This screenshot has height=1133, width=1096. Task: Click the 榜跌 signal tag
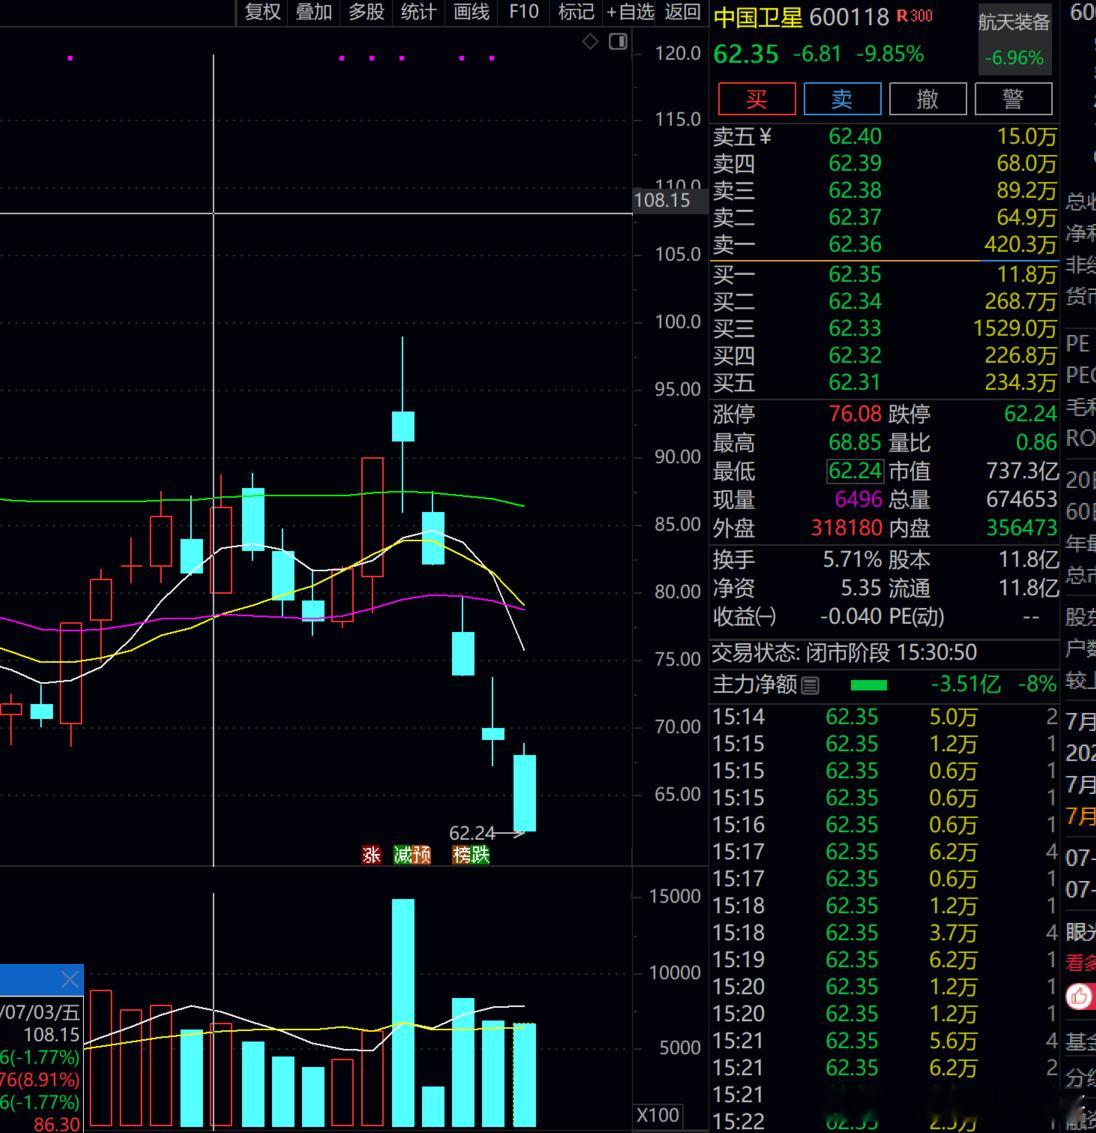click(471, 856)
